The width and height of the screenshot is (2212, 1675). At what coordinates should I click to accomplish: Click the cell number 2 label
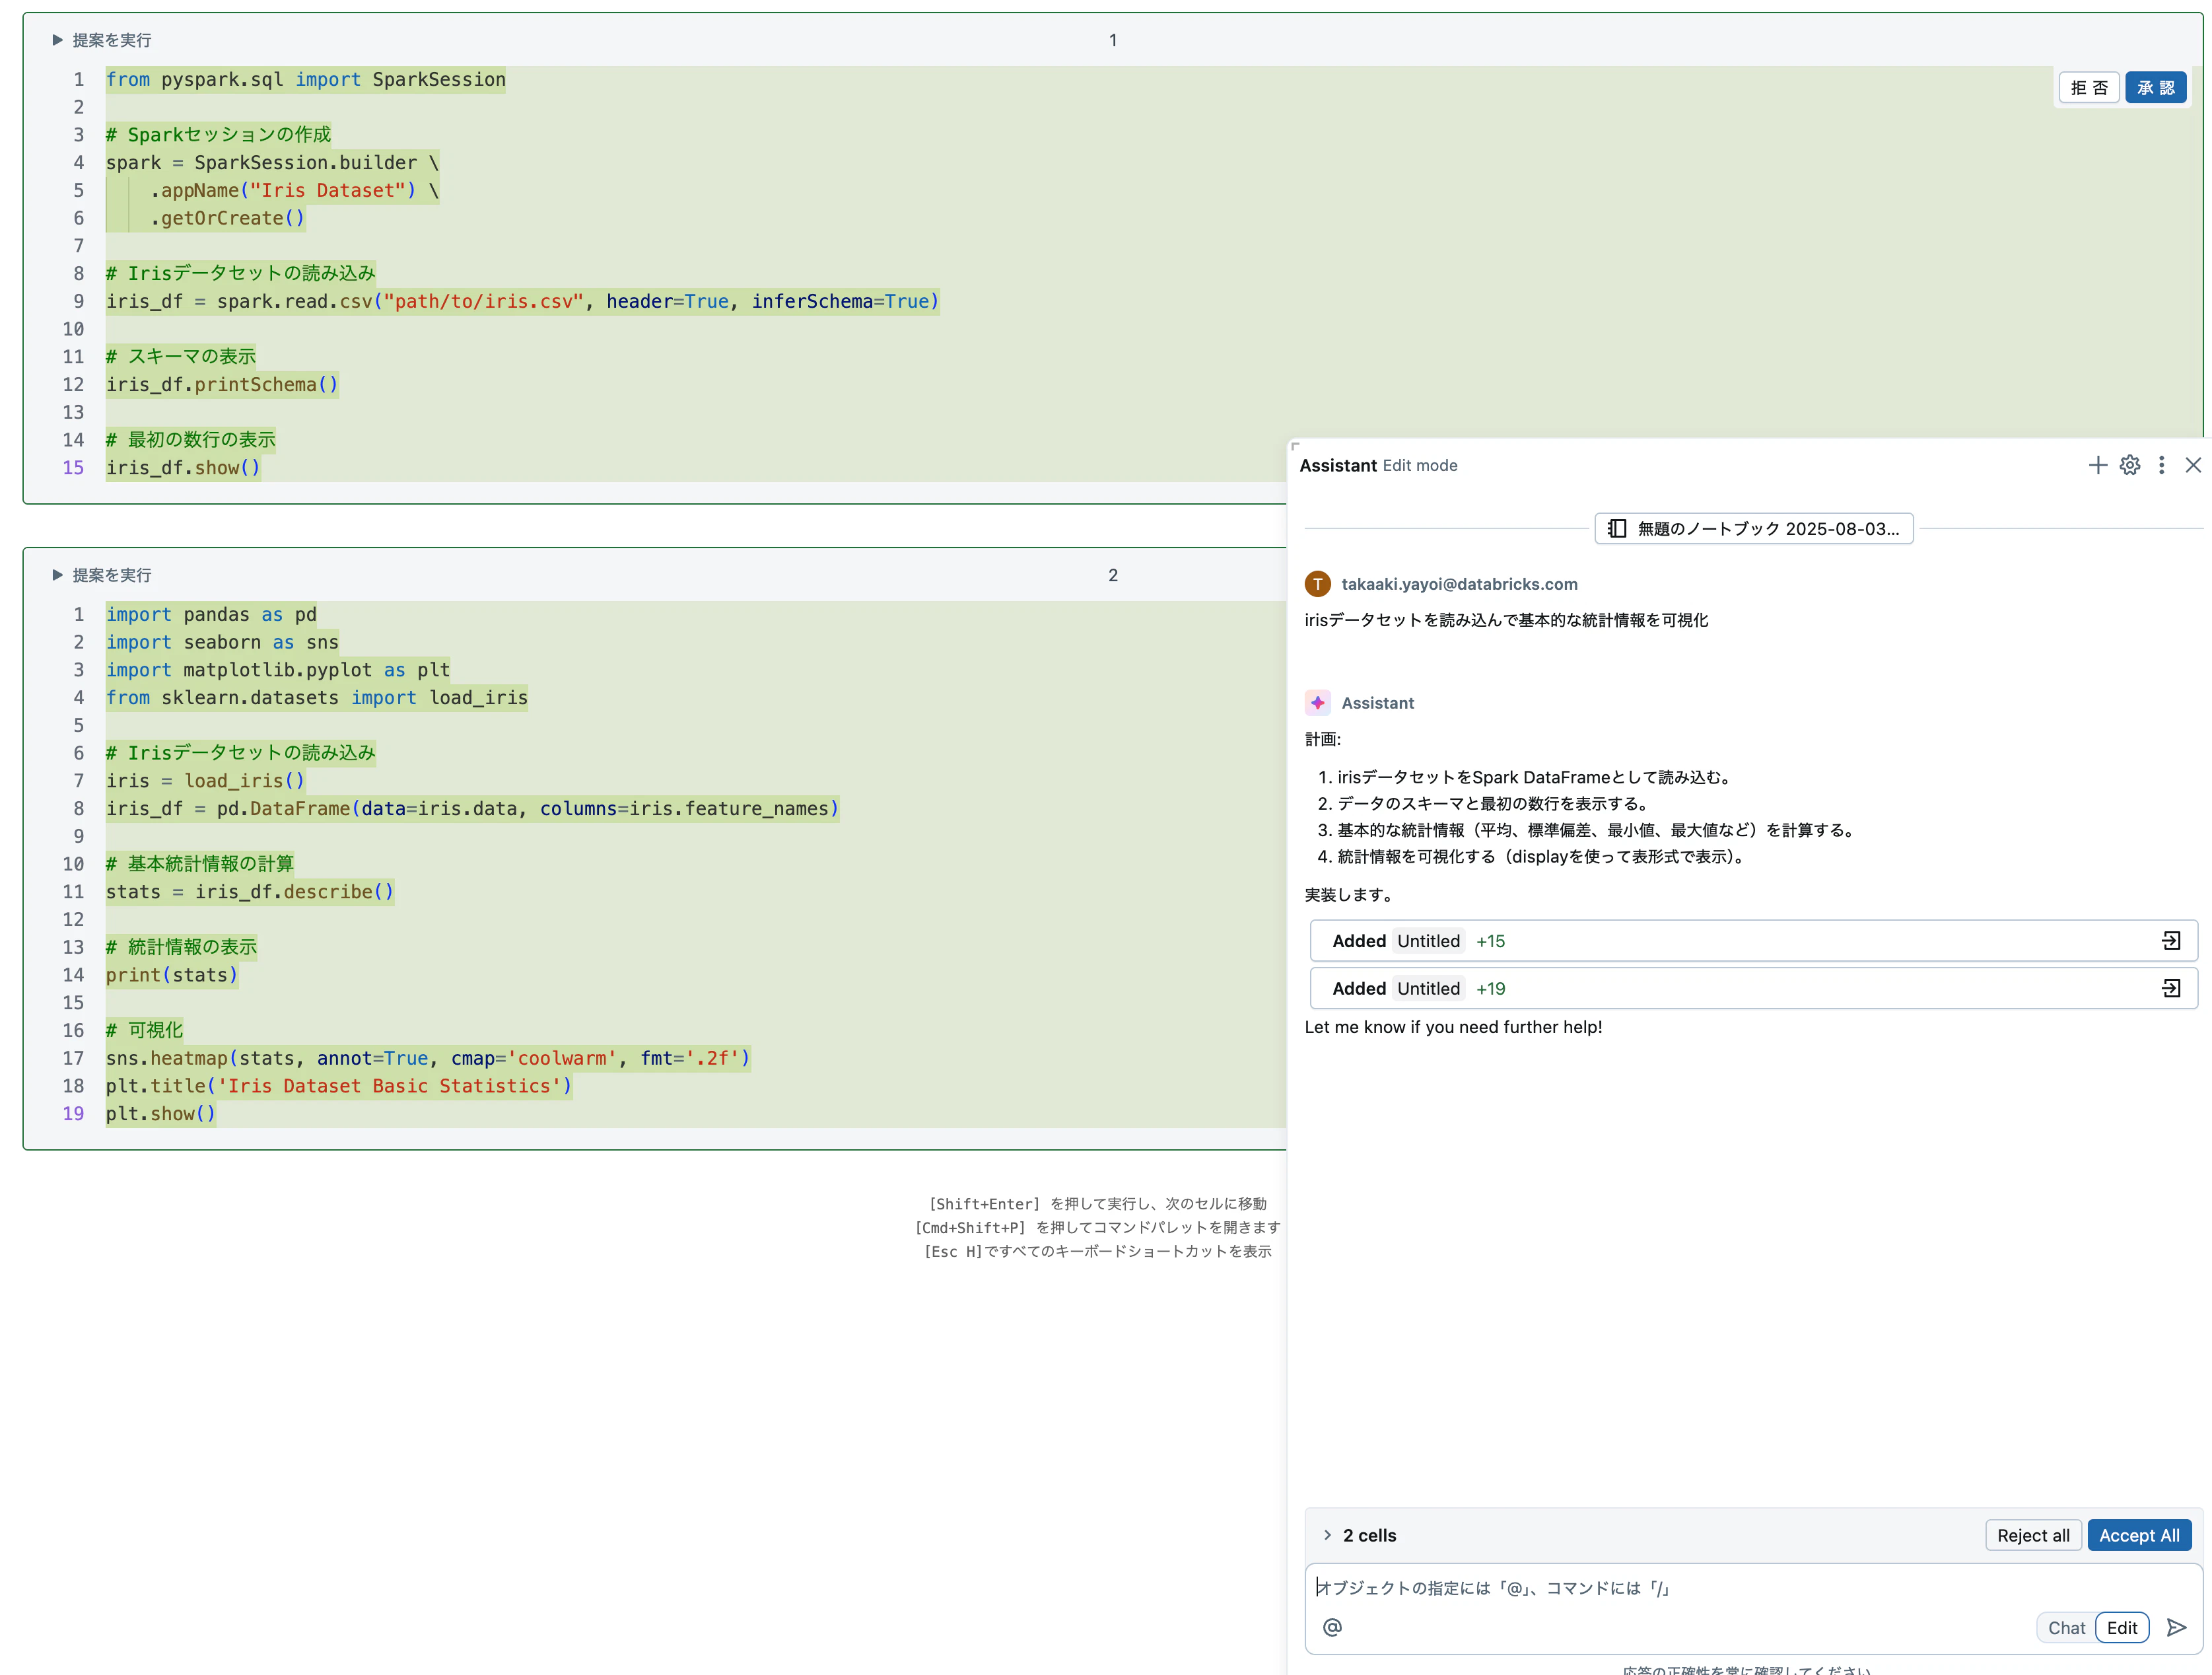click(1112, 575)
